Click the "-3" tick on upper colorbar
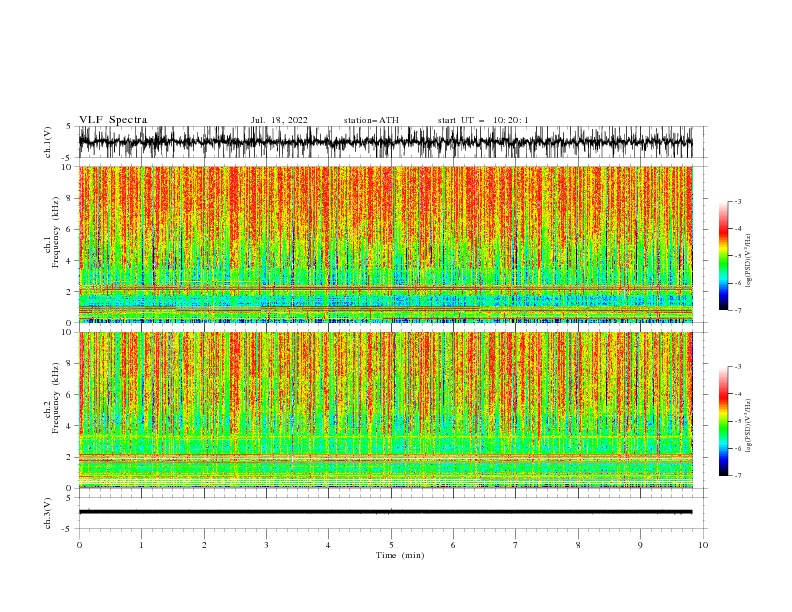The height and width of the screenshot is (612, 792). click(738, 201)
